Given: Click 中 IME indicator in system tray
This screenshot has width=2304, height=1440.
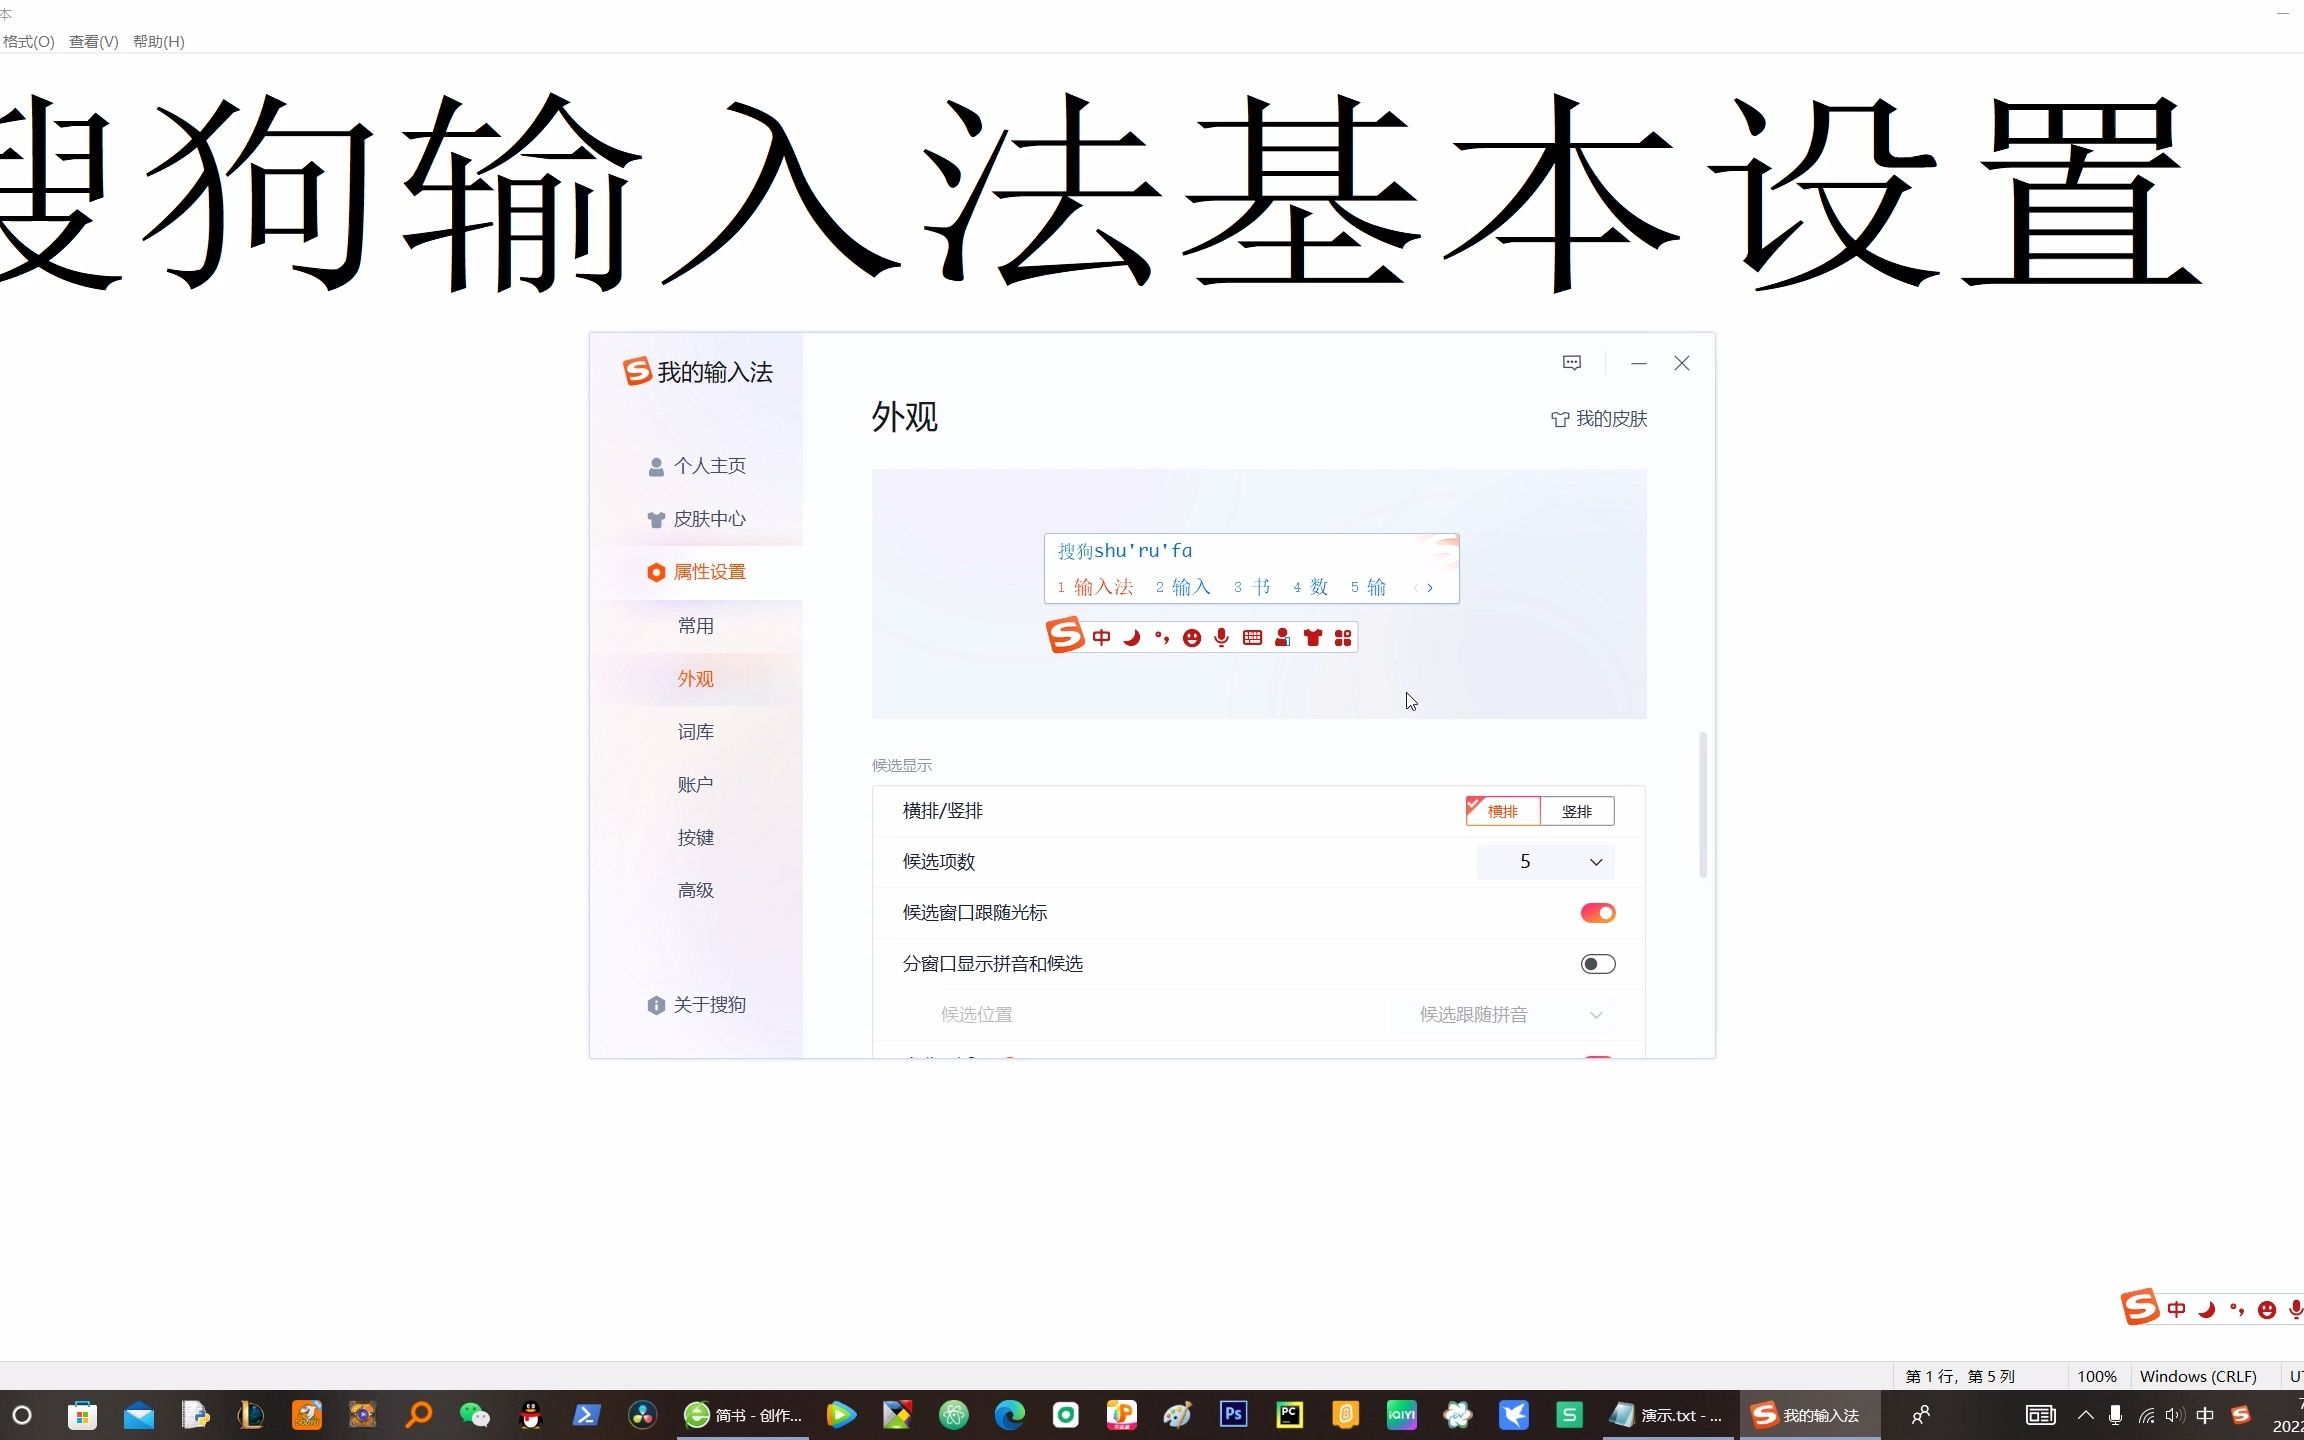Looking at the screenshot, I should tap(2205, 1415).
